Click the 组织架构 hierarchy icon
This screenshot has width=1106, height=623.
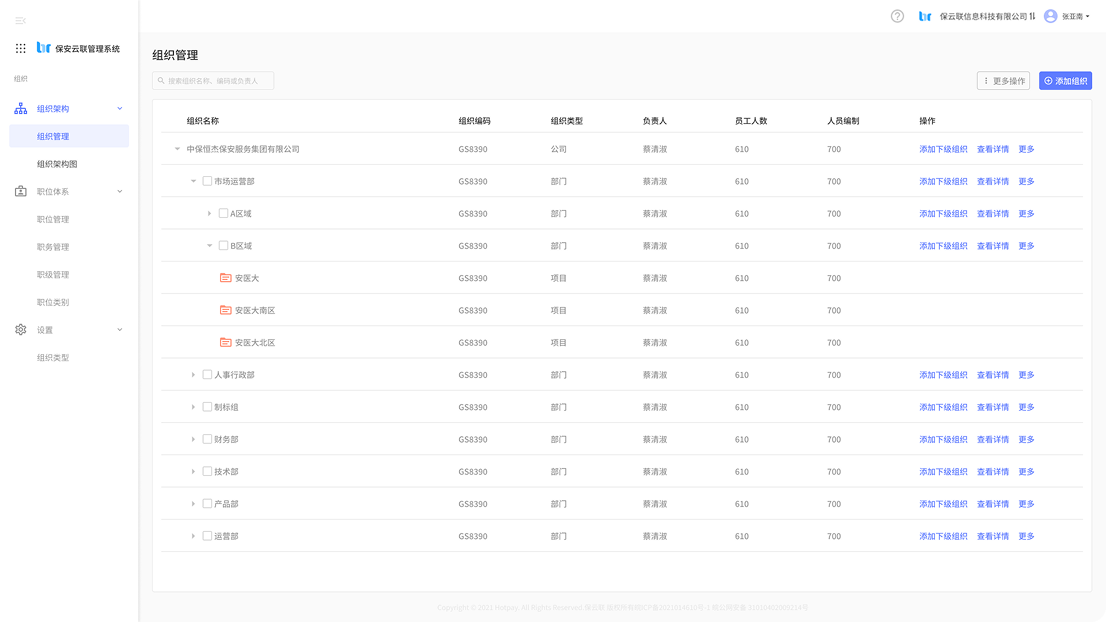(x=21, y=108)
